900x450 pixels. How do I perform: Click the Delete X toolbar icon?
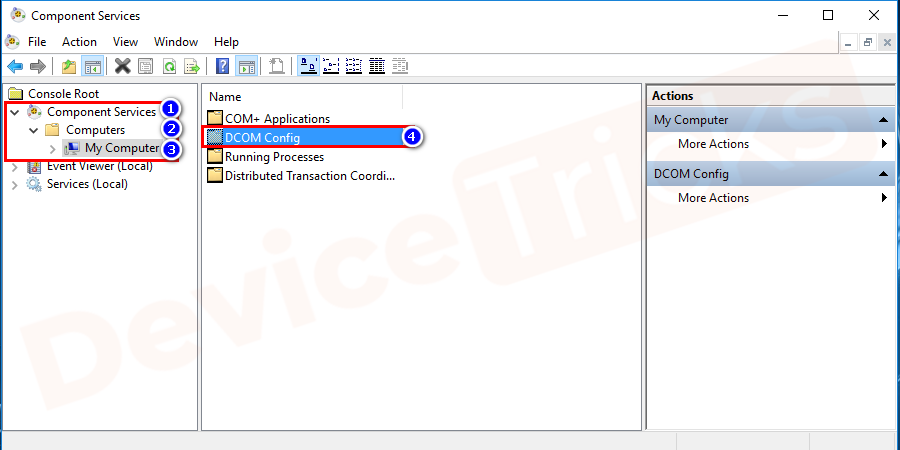click(x=122, y=67)
